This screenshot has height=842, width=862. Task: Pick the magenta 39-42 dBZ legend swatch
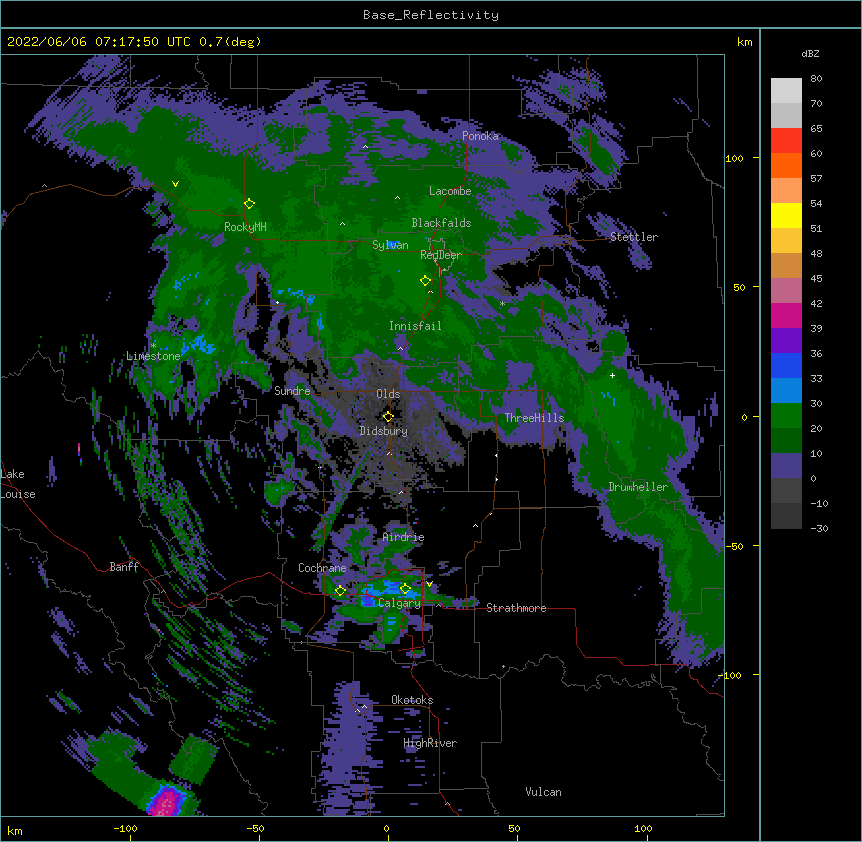click(x=786, y=315)
